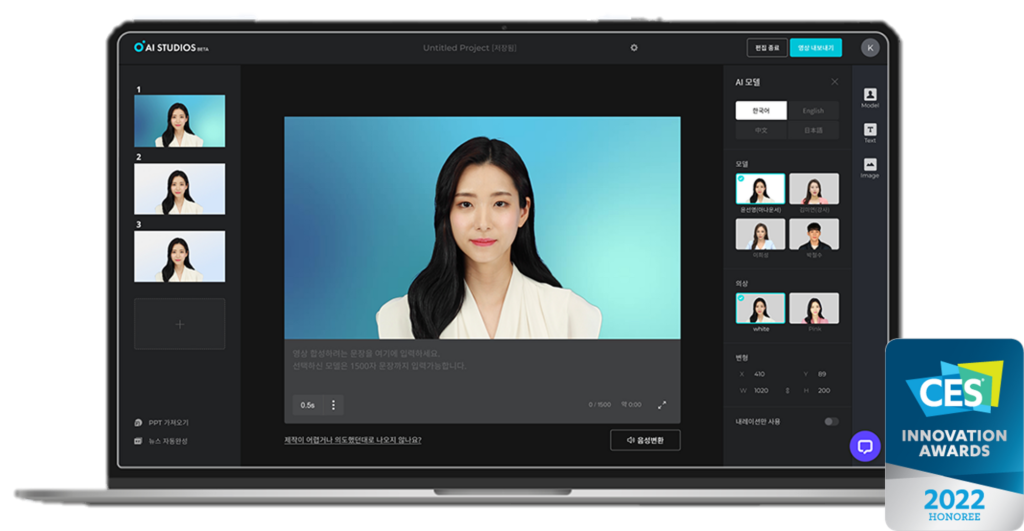Click the 편집 종료 button
The height and width of the screenshot is (531, 1024).
pos(767,48)
